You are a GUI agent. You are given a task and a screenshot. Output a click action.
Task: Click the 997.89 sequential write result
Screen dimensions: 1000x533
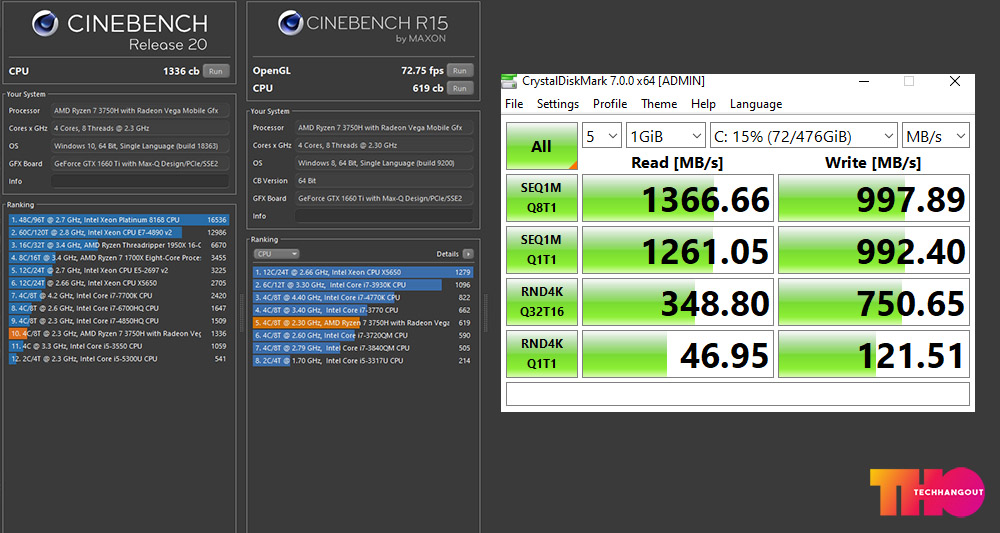tap(874, 198)
